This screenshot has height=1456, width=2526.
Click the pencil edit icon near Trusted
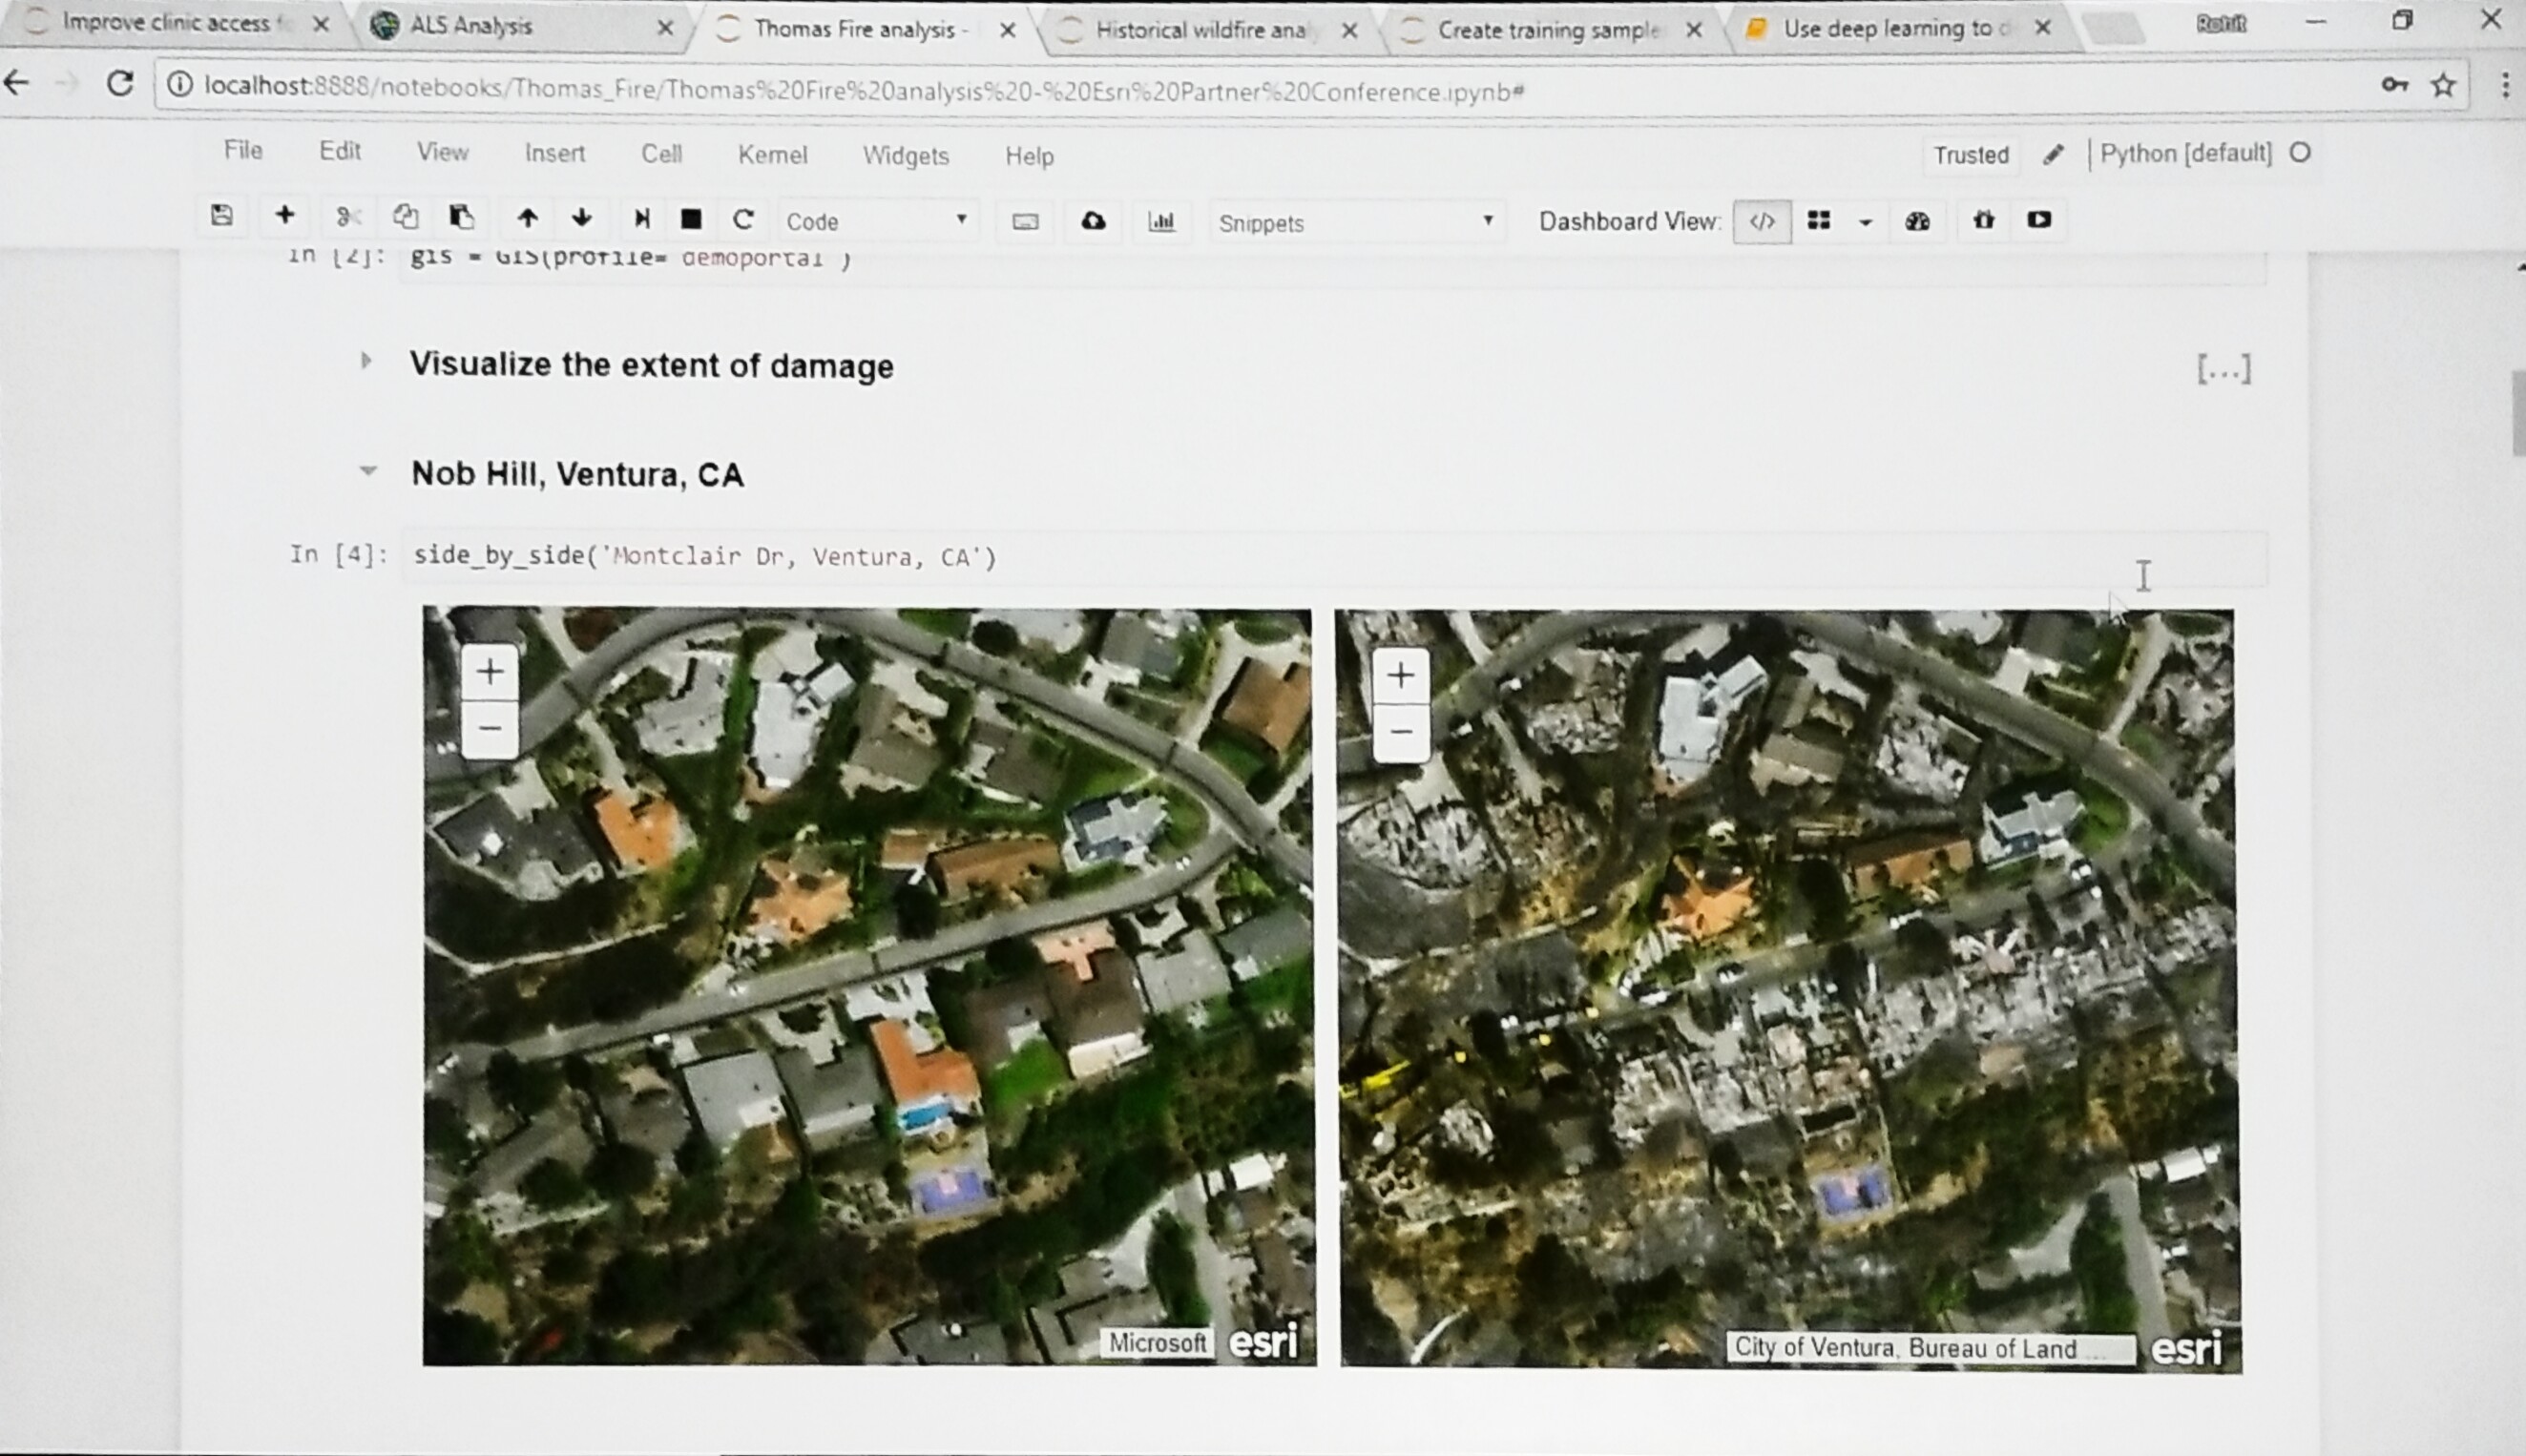click(x=2053, y=154)
